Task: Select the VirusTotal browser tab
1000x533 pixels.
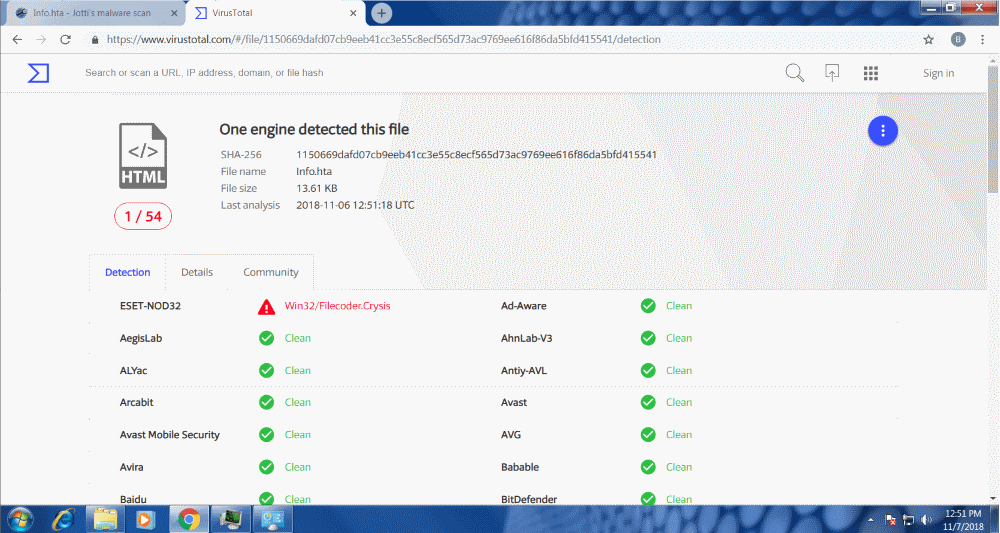Action: 276,13
